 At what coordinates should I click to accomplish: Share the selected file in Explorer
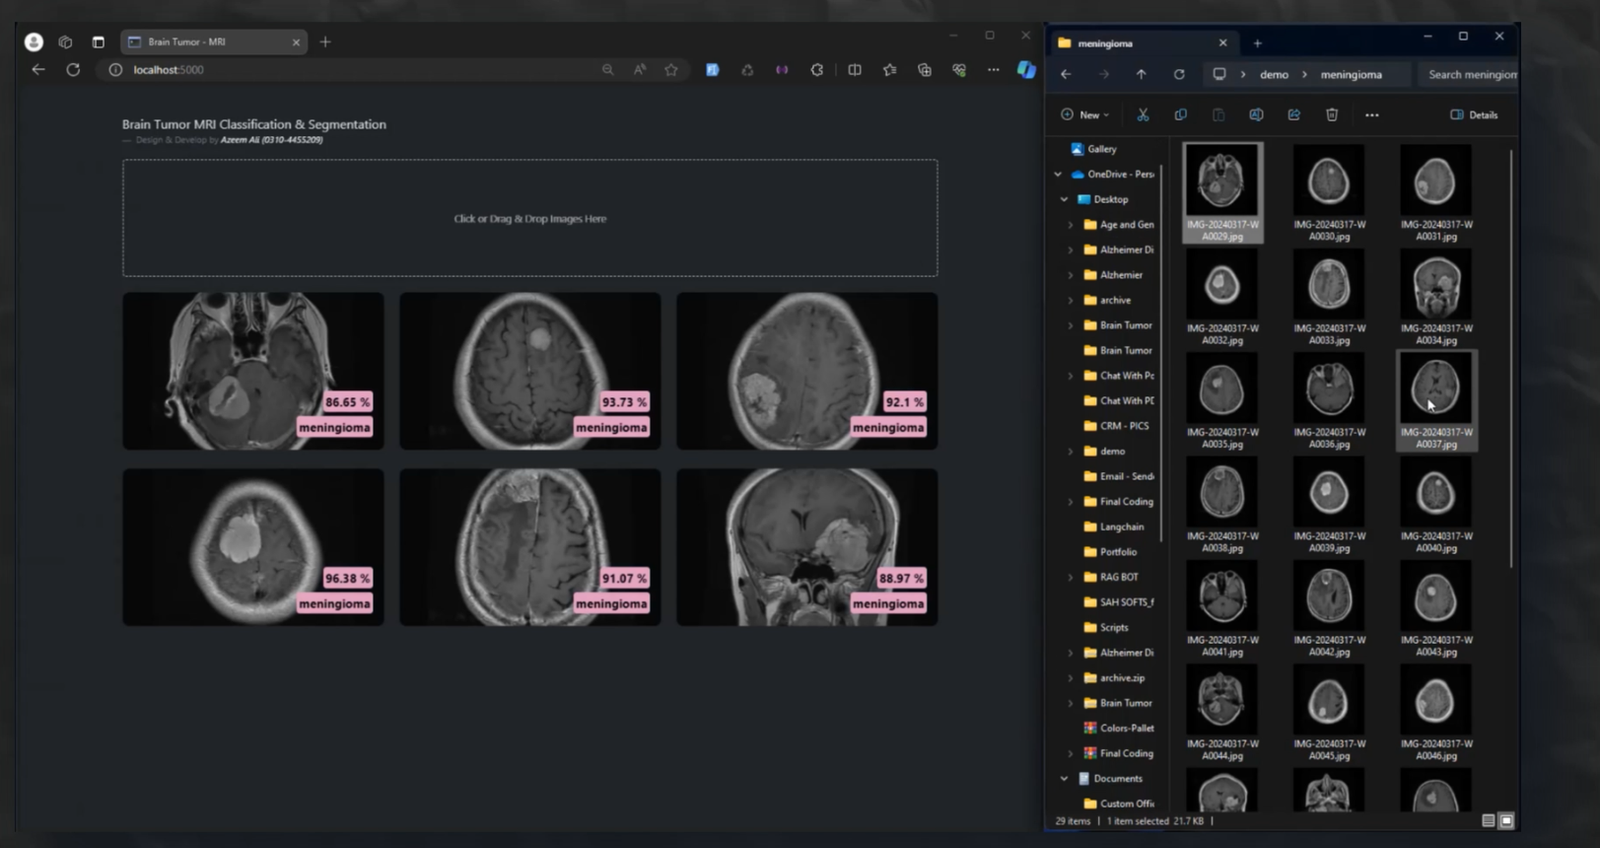pos(1294,115)
